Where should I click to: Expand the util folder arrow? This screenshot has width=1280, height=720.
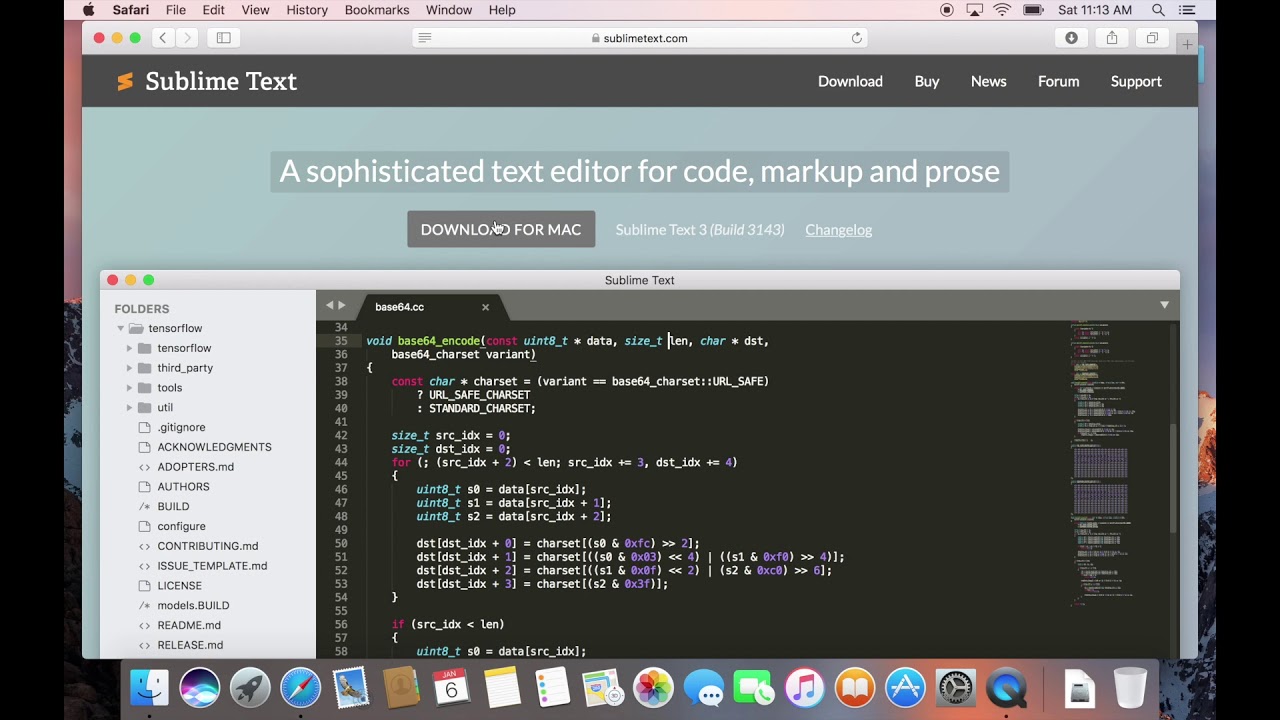point(129,407)
